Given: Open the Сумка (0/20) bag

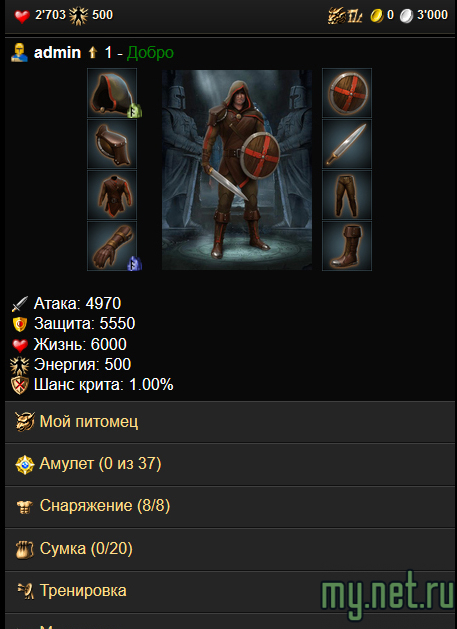Looking at the screenshot, I should (x=228, y=549).
